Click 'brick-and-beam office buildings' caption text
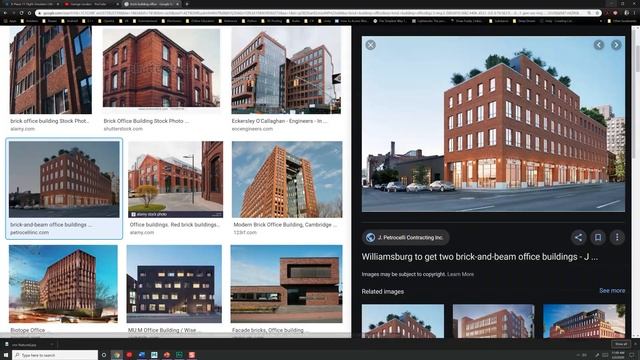The height and width of the screenshot is (360, 640). tap(51, 224)
